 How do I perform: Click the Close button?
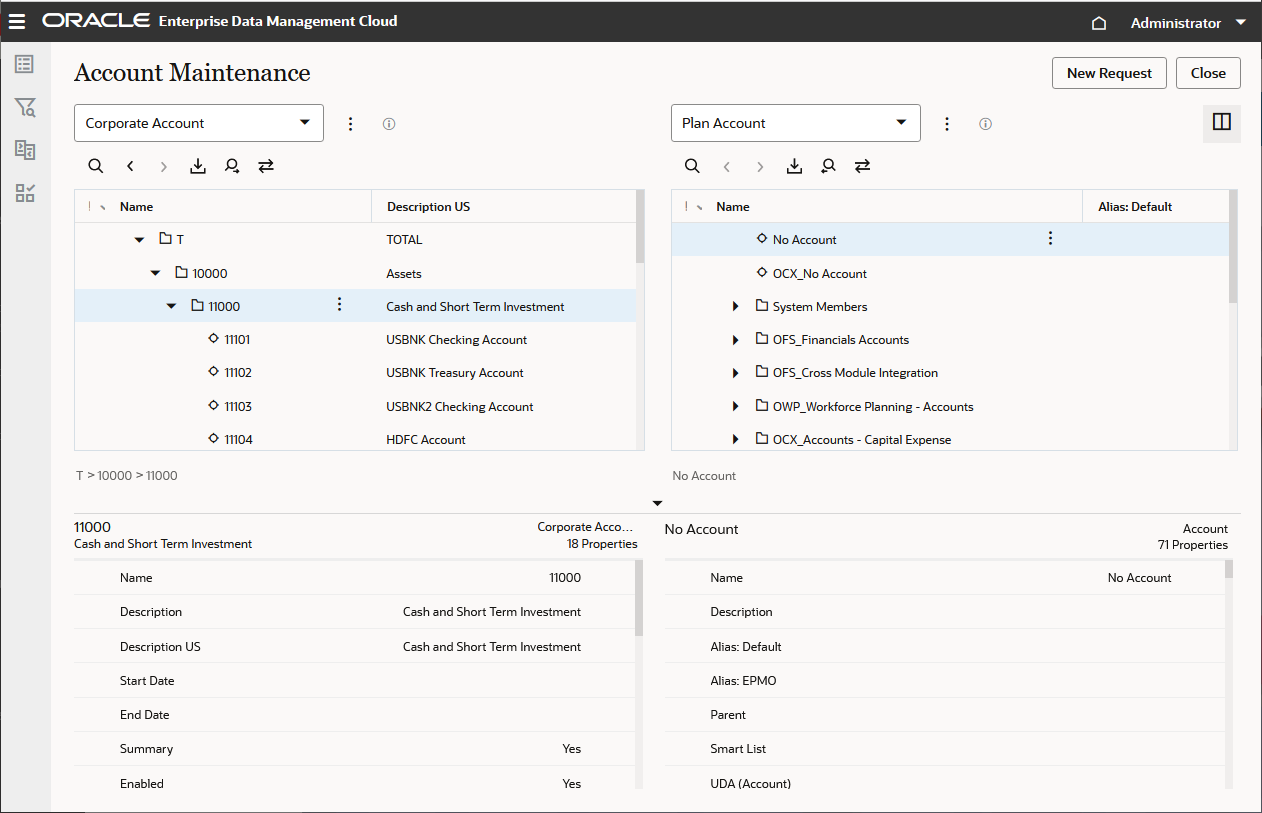tap(1208, 73)
